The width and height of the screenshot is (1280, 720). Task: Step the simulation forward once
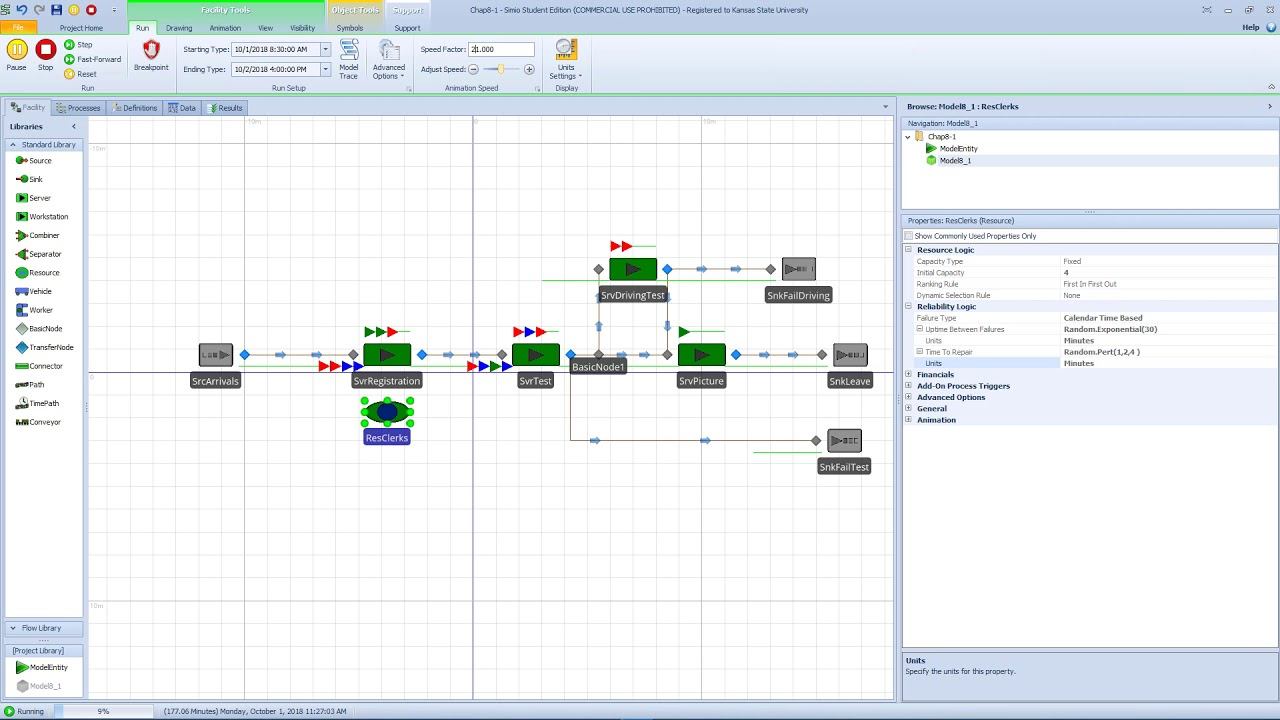78,45
